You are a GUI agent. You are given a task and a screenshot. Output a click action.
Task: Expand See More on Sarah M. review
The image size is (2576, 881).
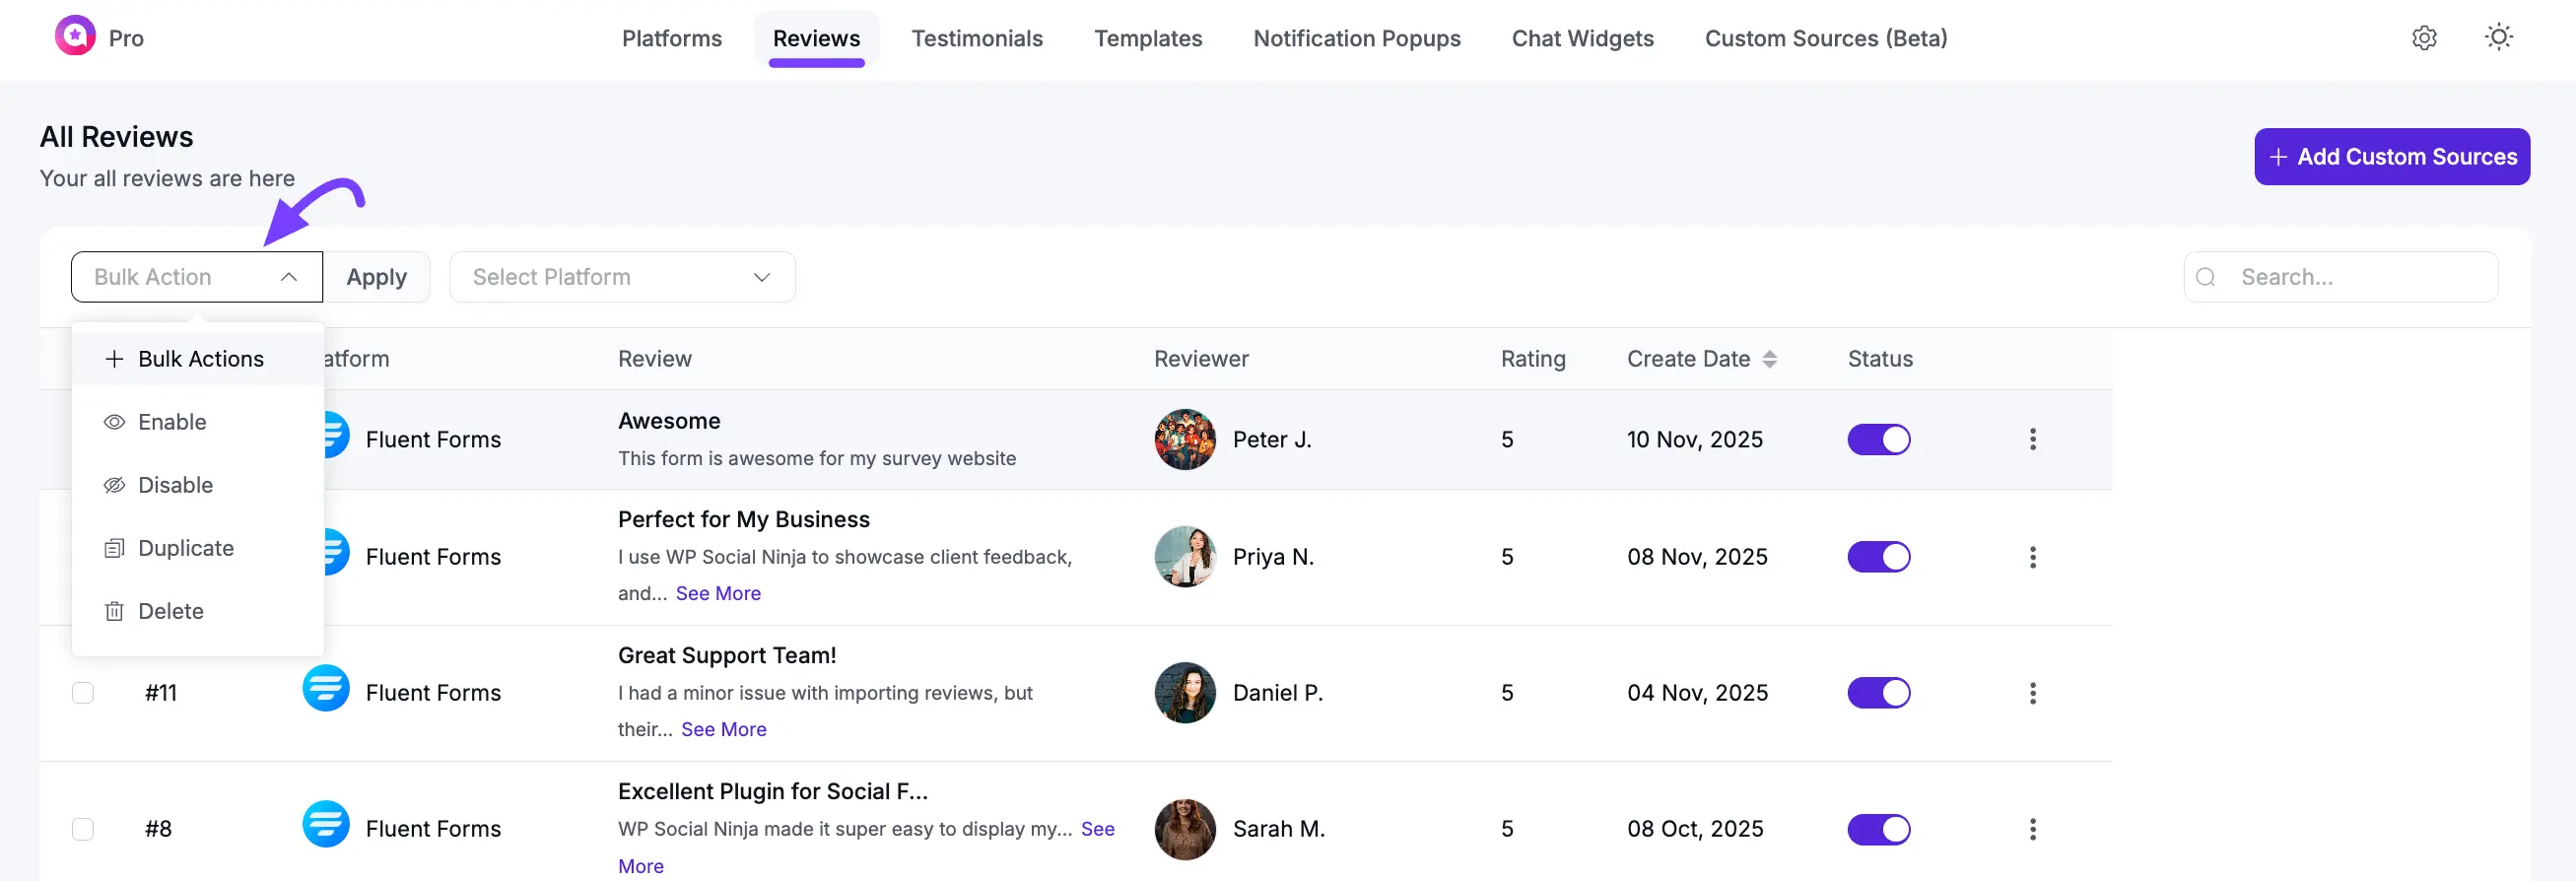[1097, 829]
